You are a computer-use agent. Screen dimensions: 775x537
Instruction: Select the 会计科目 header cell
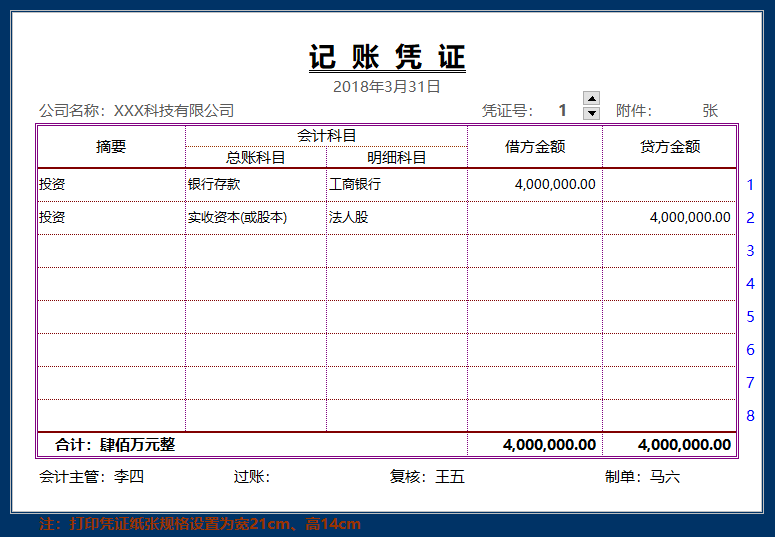(326, 136)
